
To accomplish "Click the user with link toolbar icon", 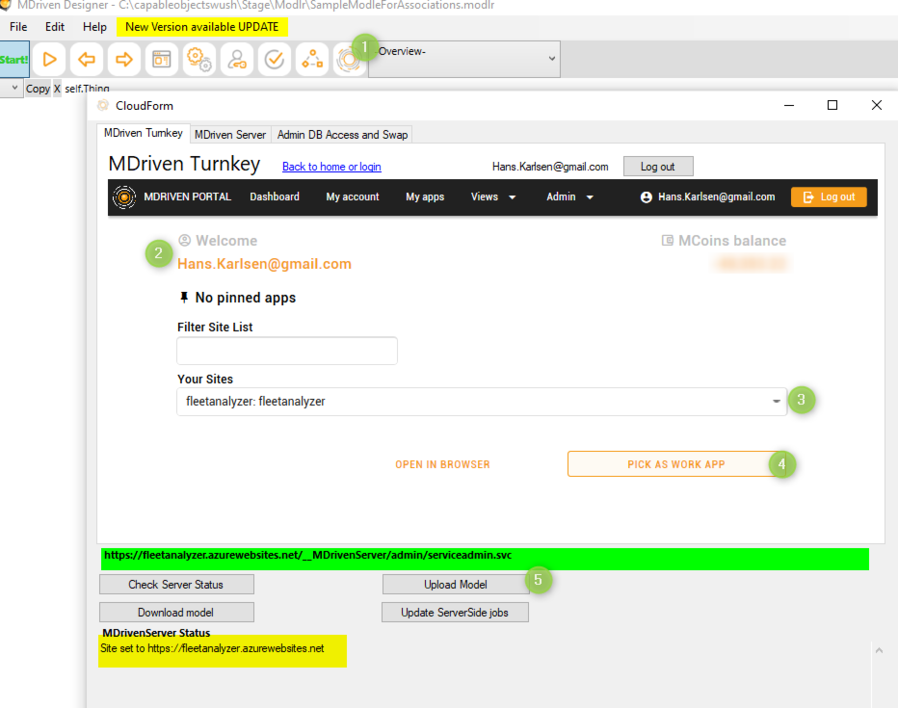I will [237, 59].
